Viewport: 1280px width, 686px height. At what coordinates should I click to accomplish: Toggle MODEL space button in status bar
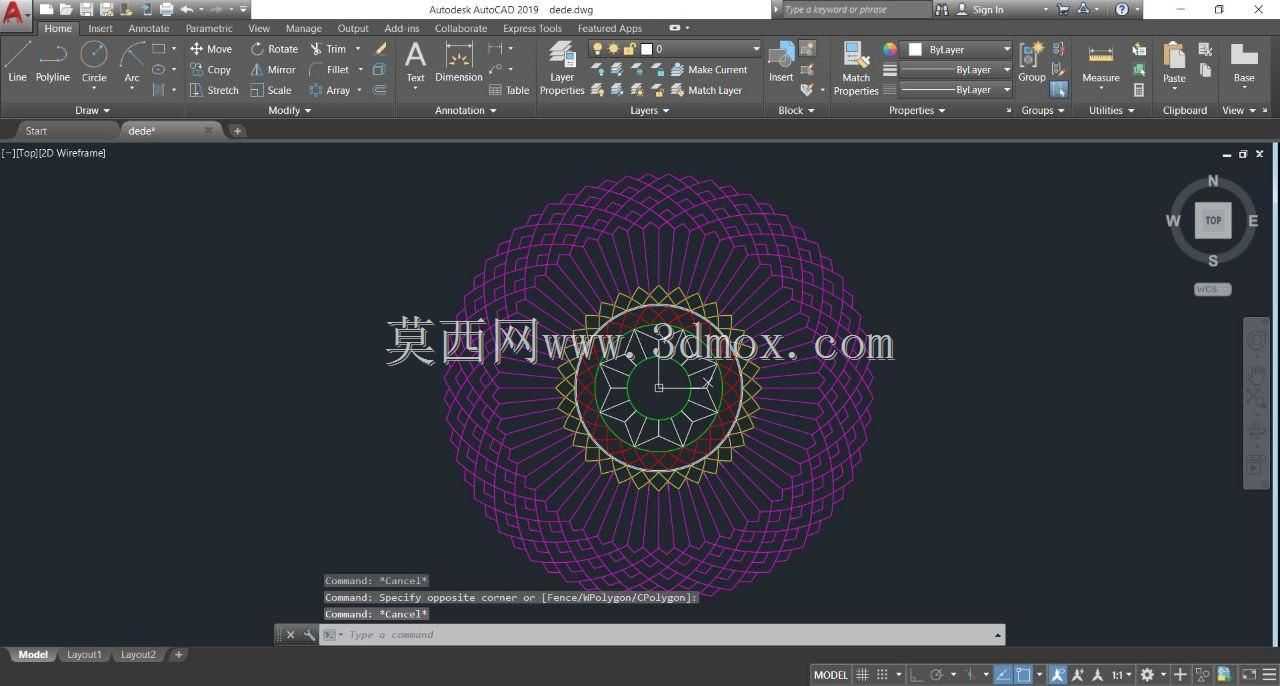coord(830,675)
